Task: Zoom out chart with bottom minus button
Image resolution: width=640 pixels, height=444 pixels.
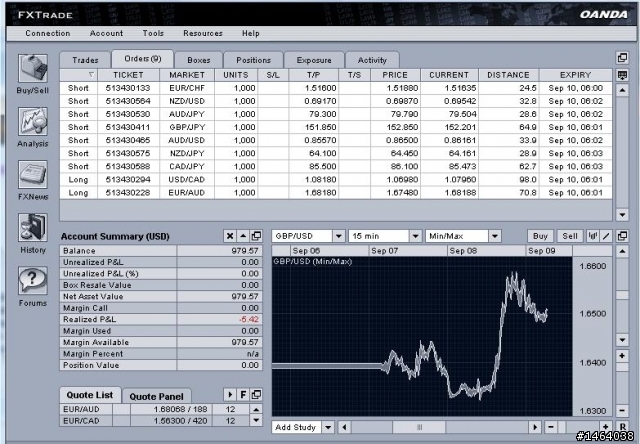Action: pos(551,427)
